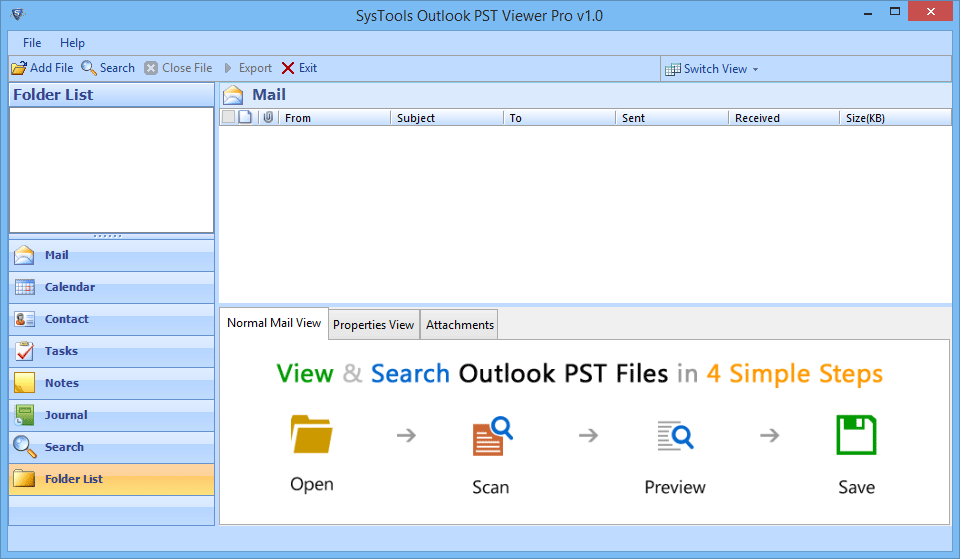
Task: Click the Calendar icon in sidebar
Action: (24, 287)
